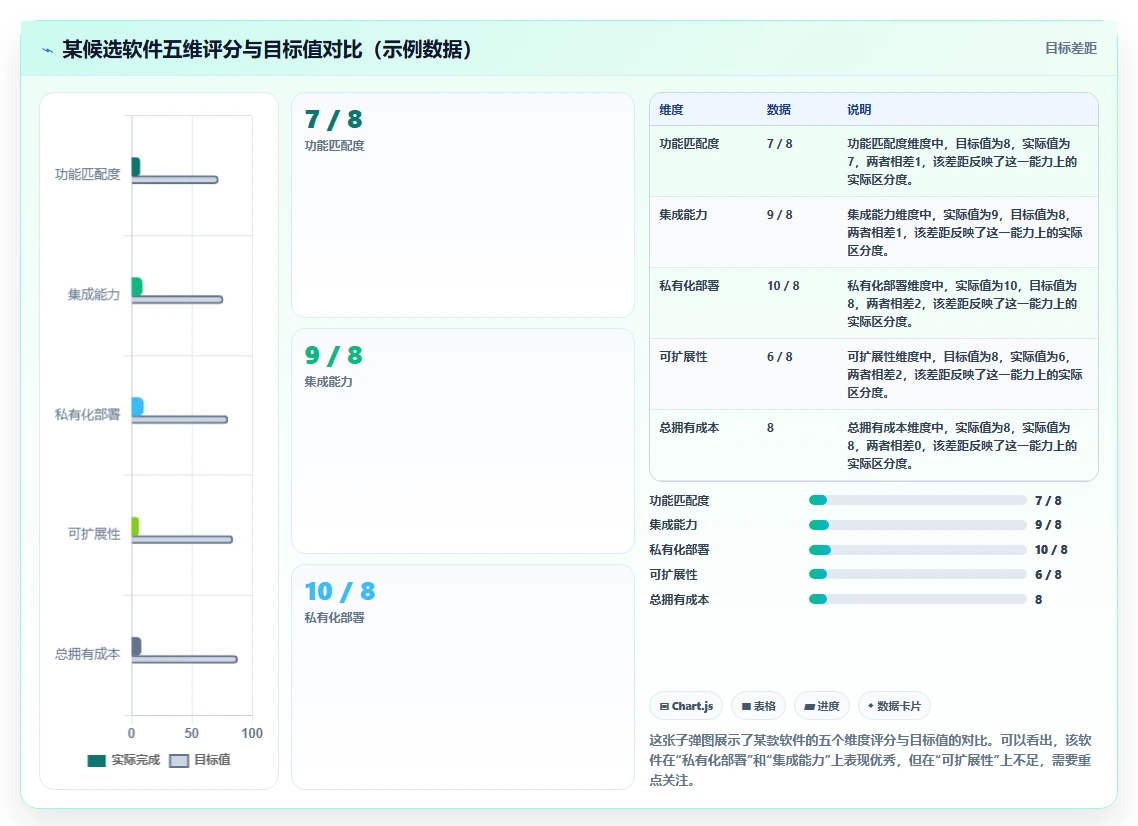This screenshot has width=1138, height=826.
Task: Click the summary paragraph below the tag chips
Action: click(870, 760)
